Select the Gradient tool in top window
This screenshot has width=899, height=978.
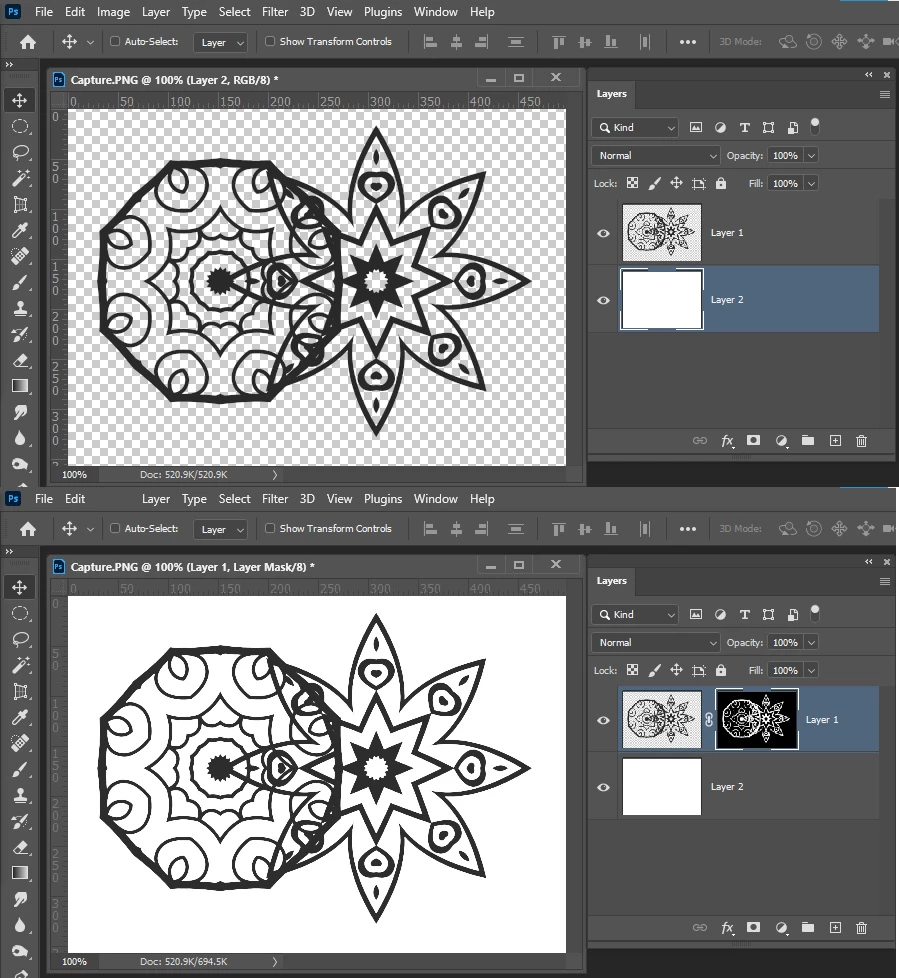(x=20, y=386)
